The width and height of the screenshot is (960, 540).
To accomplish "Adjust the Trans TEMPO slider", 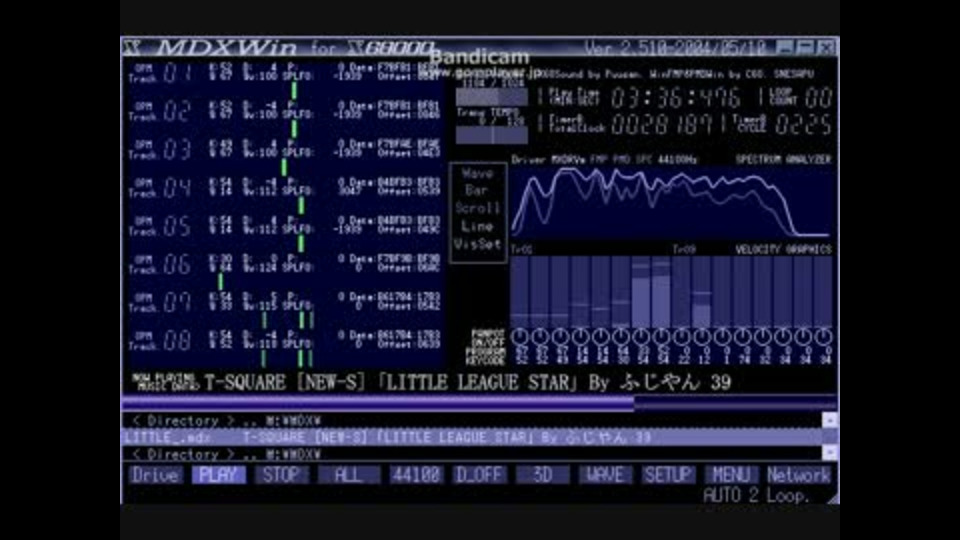I will [492, 135].
